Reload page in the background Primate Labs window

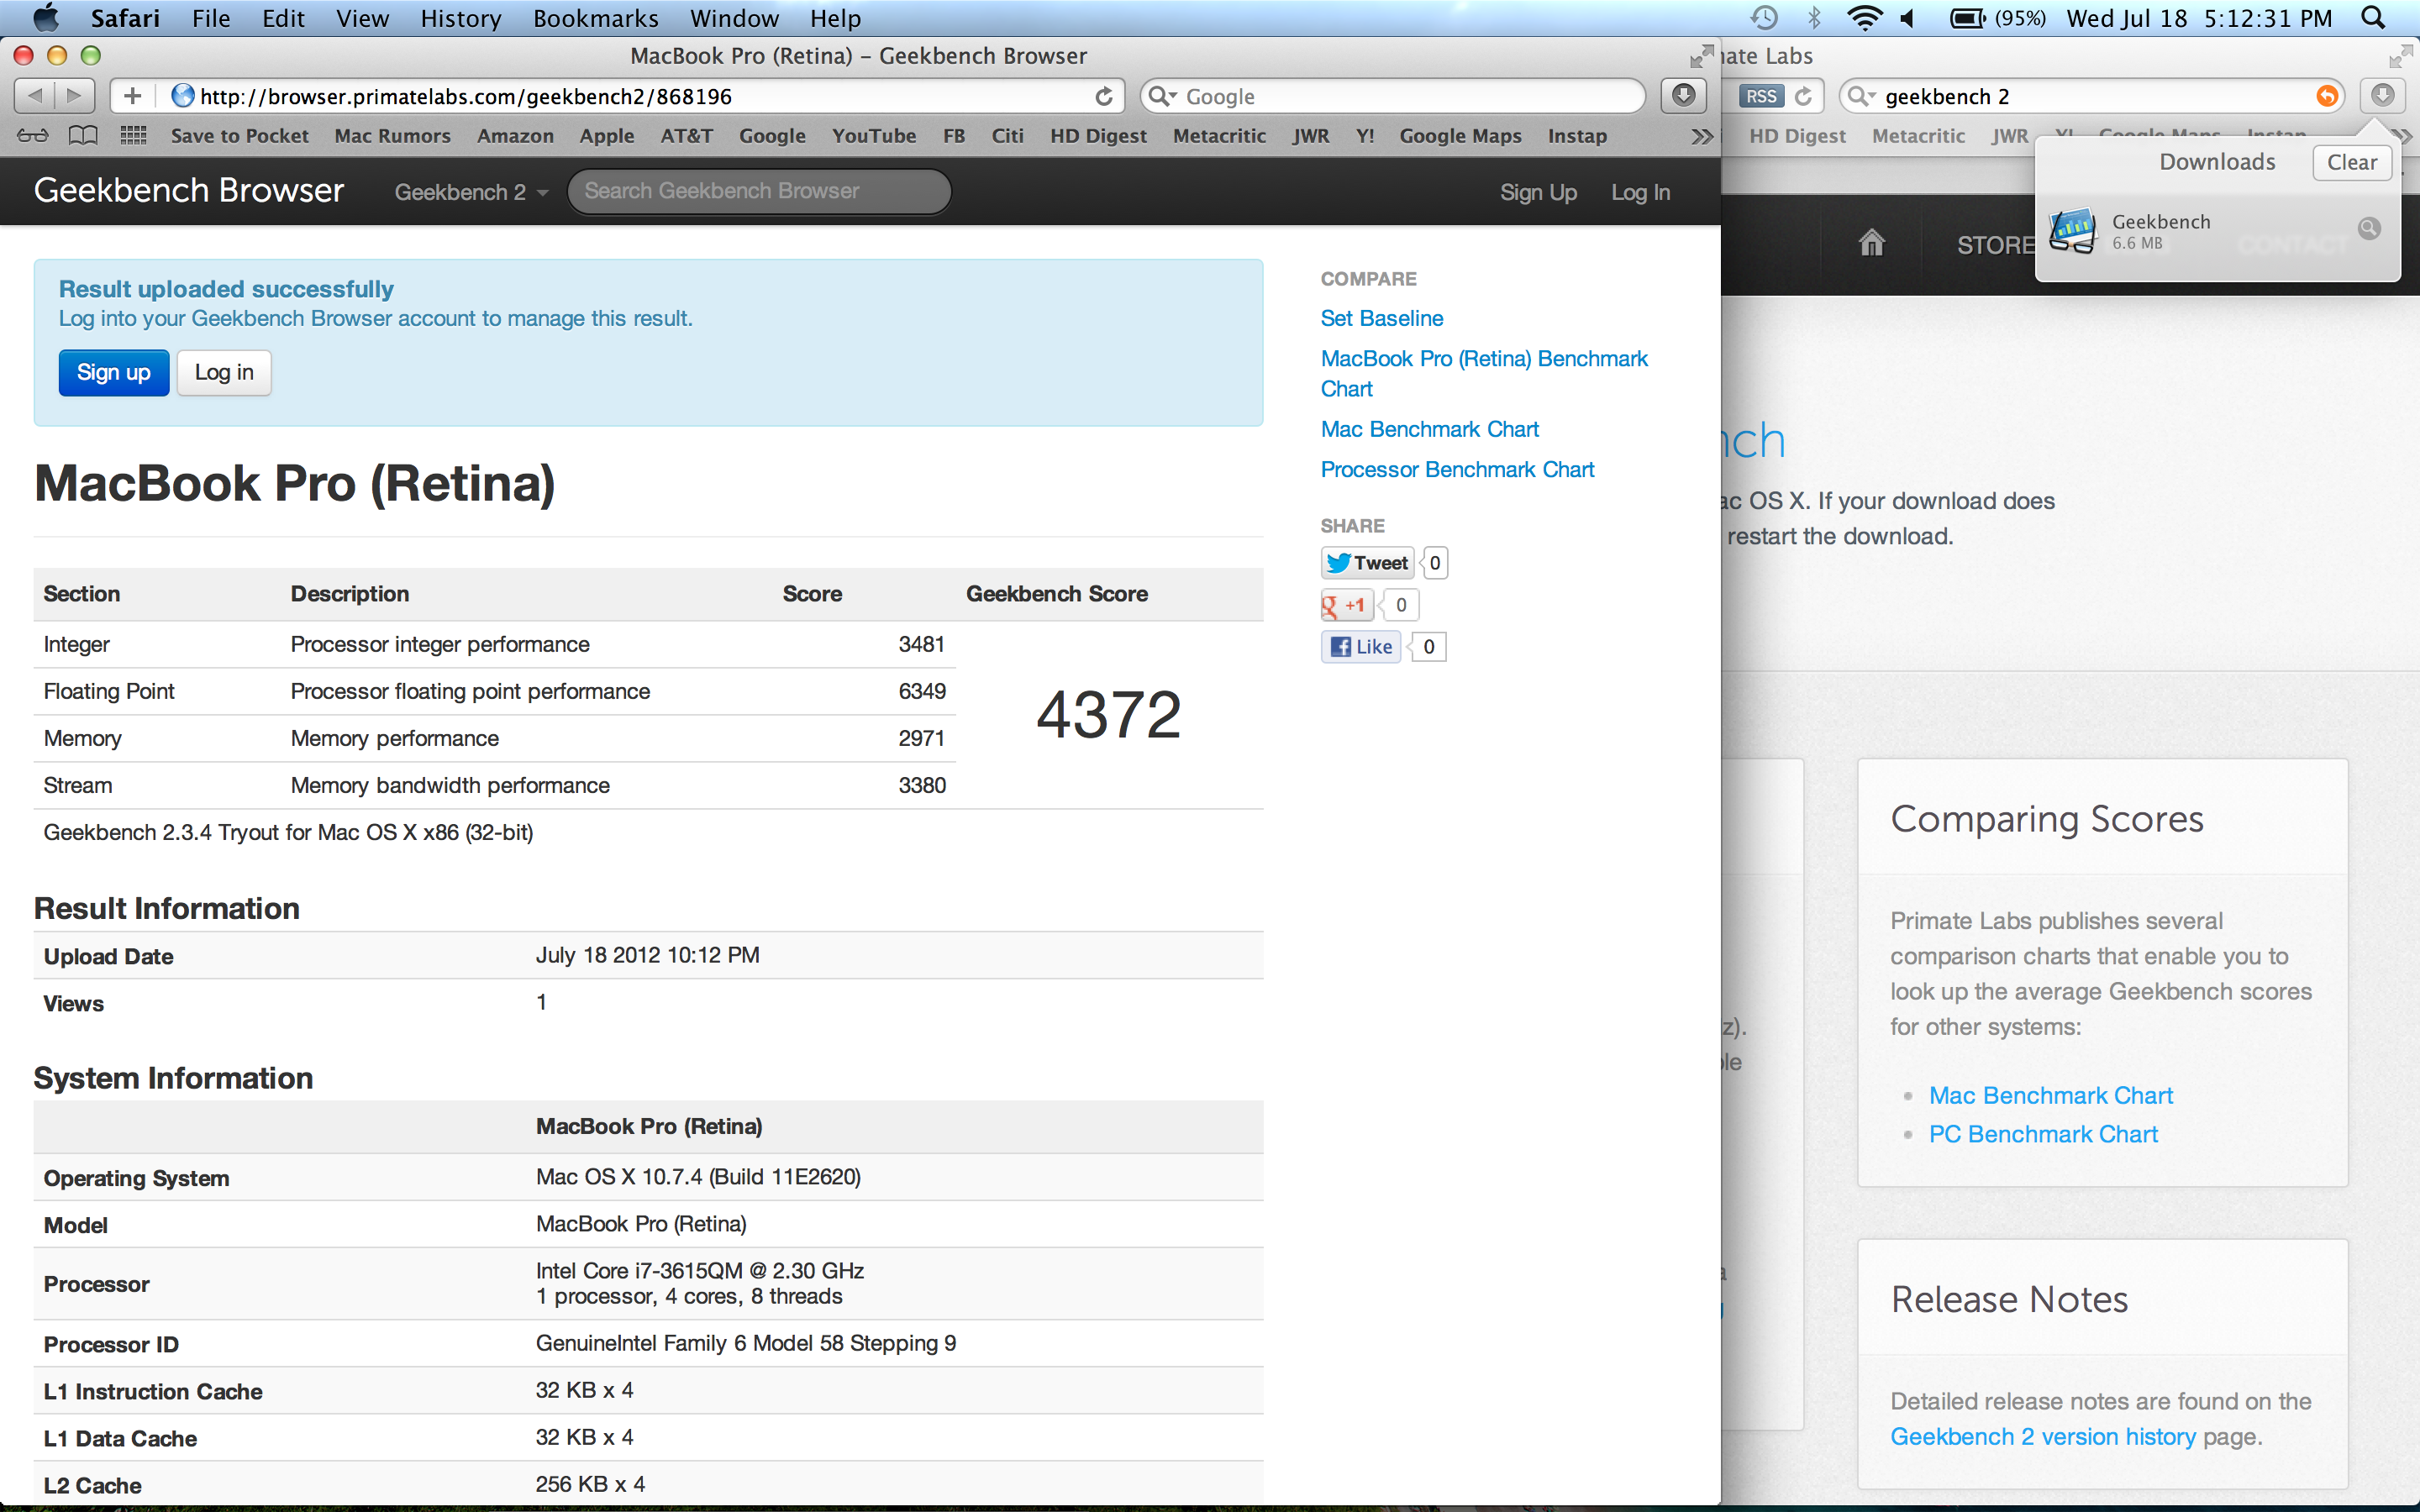[1803, 96]
